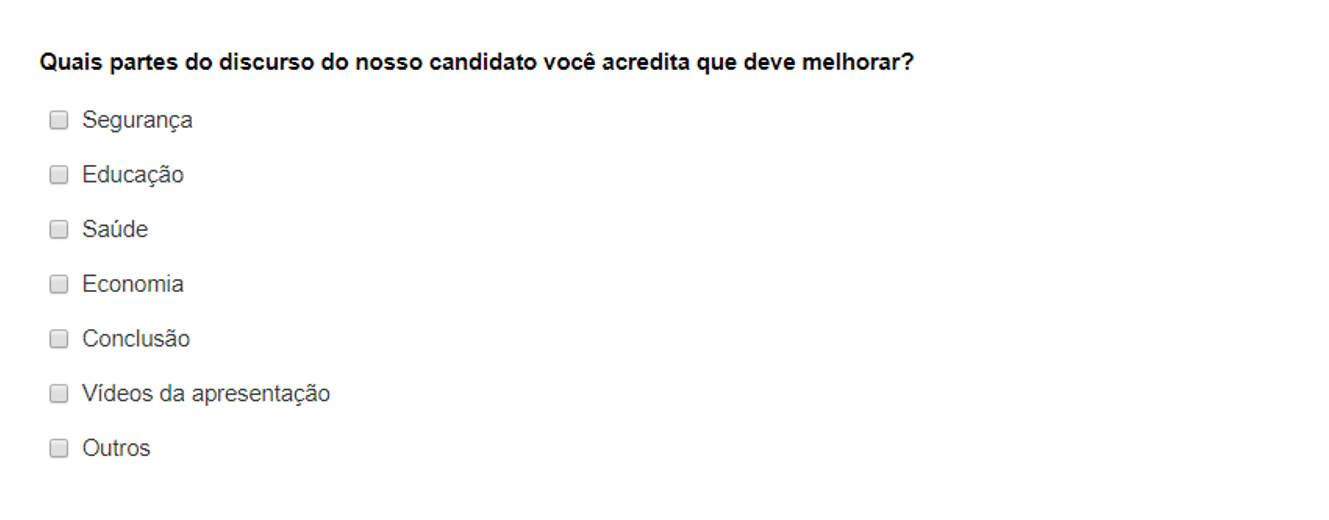
Task: Enable the Economia checkbox
Action: click(59, 284)
